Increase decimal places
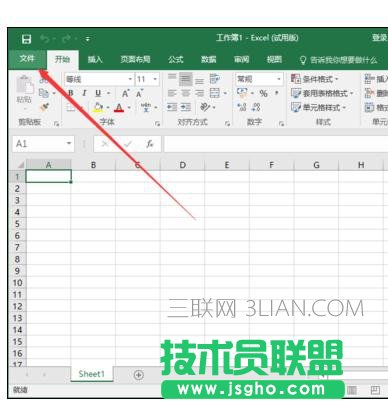This screenshot has height=405, width=388. tap(242, 107)
